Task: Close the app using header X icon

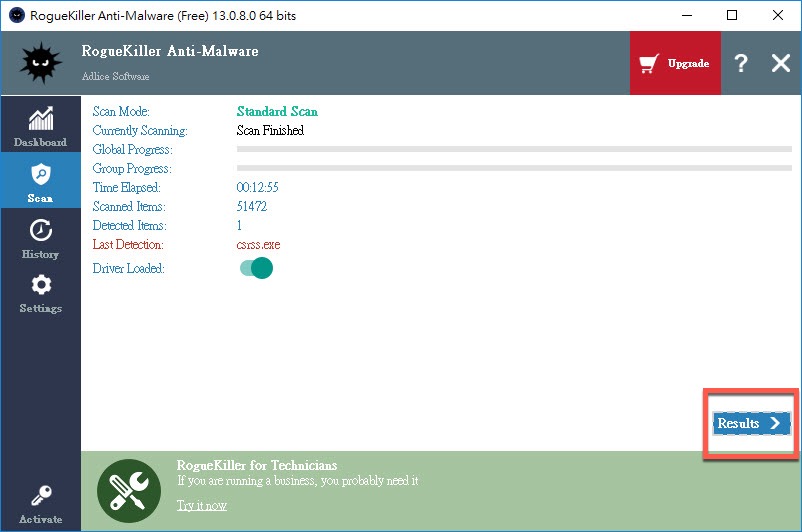Action: point(781,63)
